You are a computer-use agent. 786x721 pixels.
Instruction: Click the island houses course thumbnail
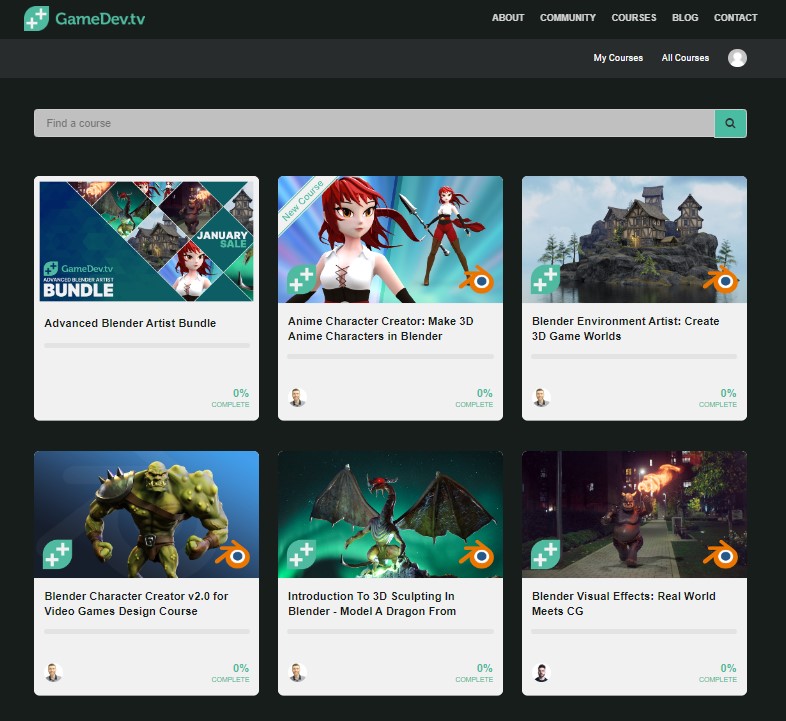634,239
